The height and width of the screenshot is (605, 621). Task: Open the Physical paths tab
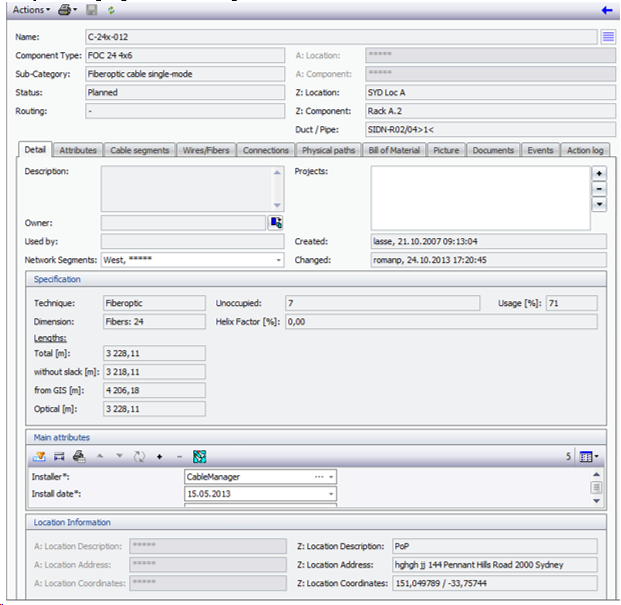pos(328,150)
